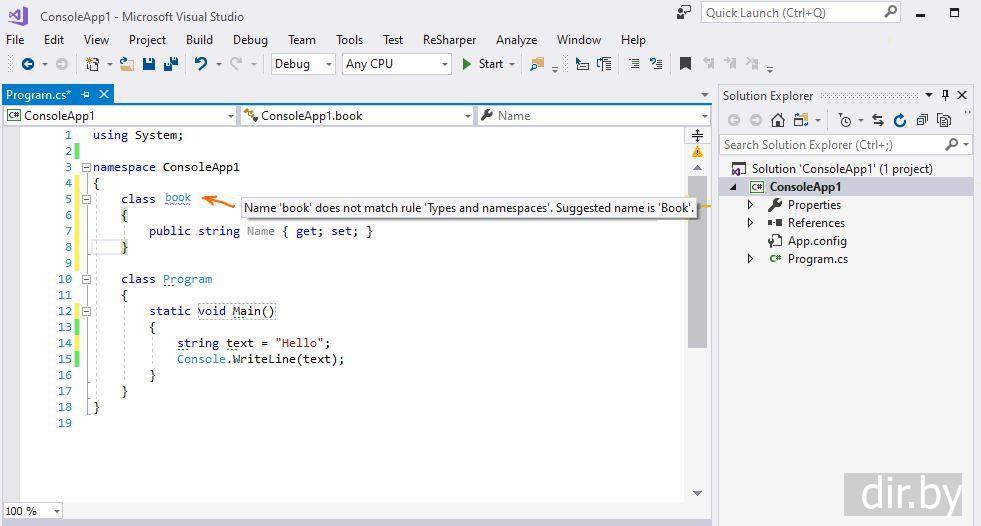This screenshot has width=981, height=526.
Task: Open the ReSharper menu
Action: pos(450,40)
